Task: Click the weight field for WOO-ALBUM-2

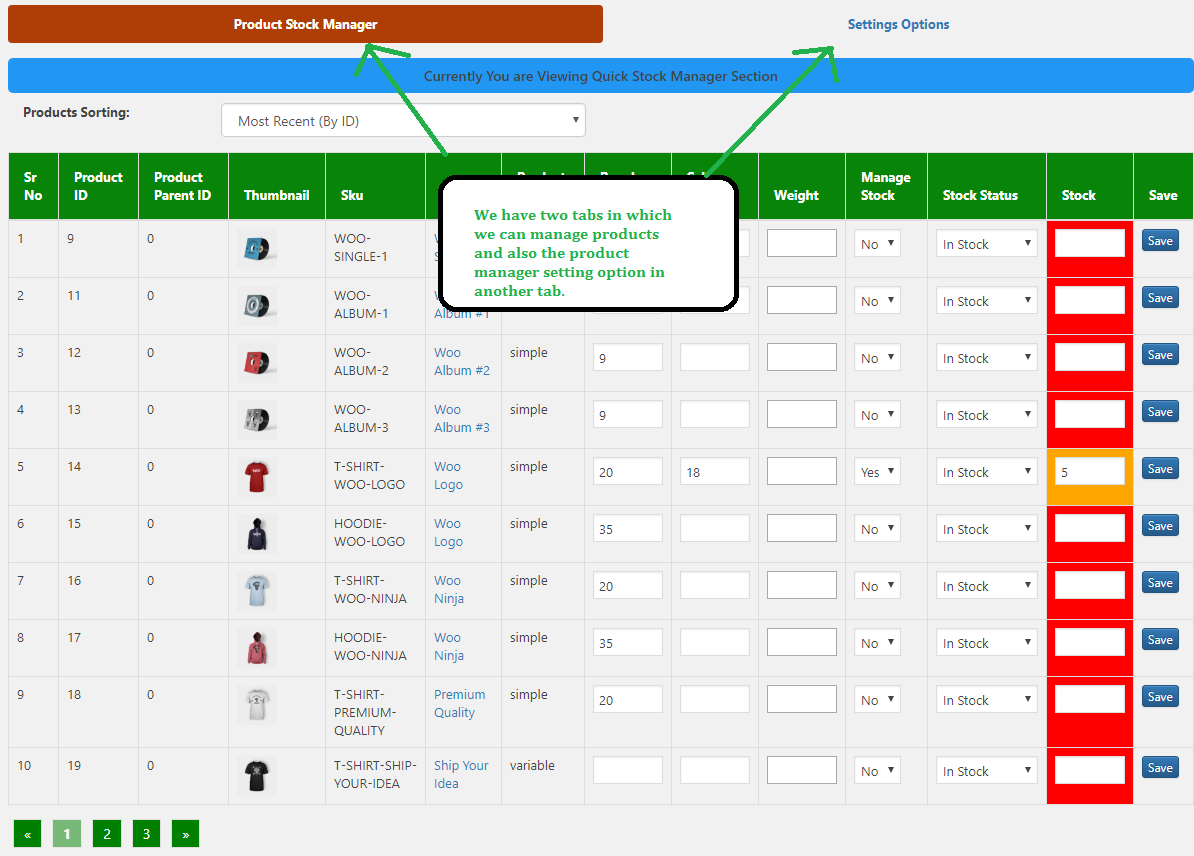Action: (801, 357)
